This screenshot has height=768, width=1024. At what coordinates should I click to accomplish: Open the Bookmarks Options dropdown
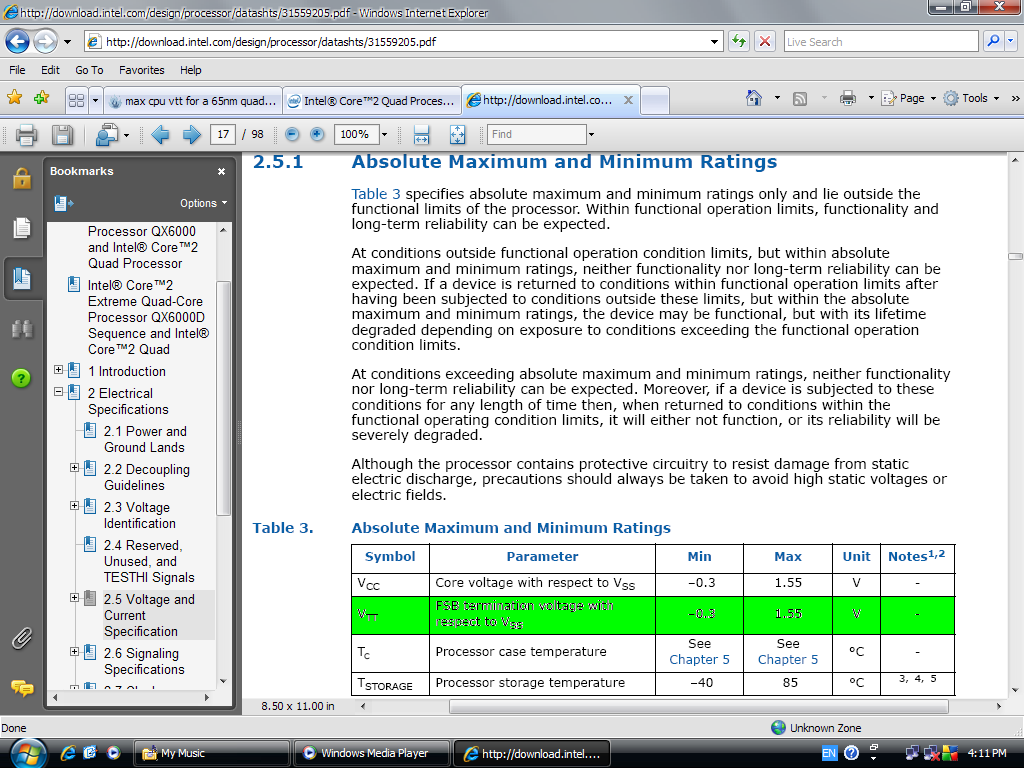204,203
